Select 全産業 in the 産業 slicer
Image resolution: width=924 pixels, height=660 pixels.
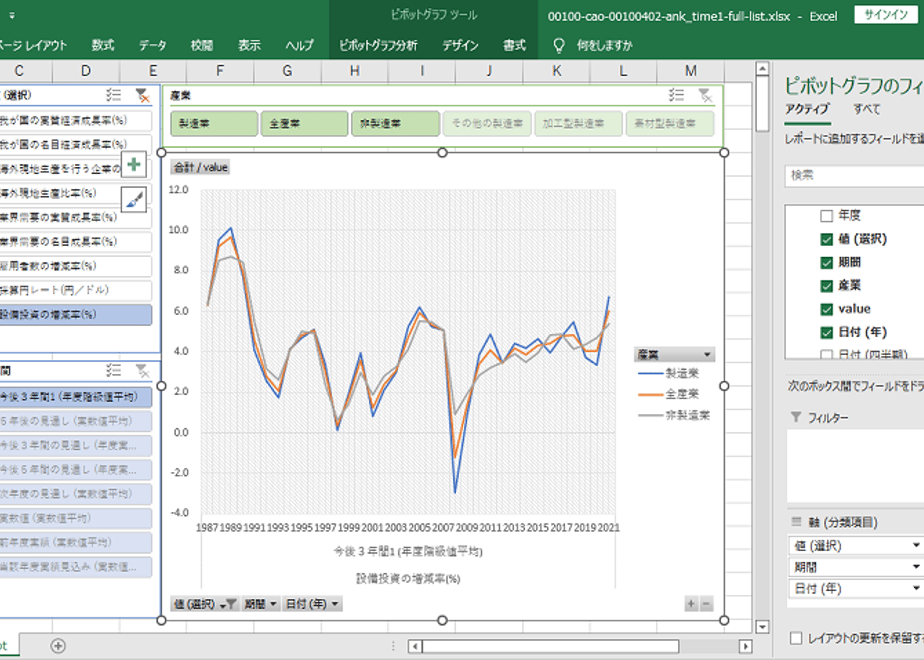pyautogui.click(x=305, y=124)
